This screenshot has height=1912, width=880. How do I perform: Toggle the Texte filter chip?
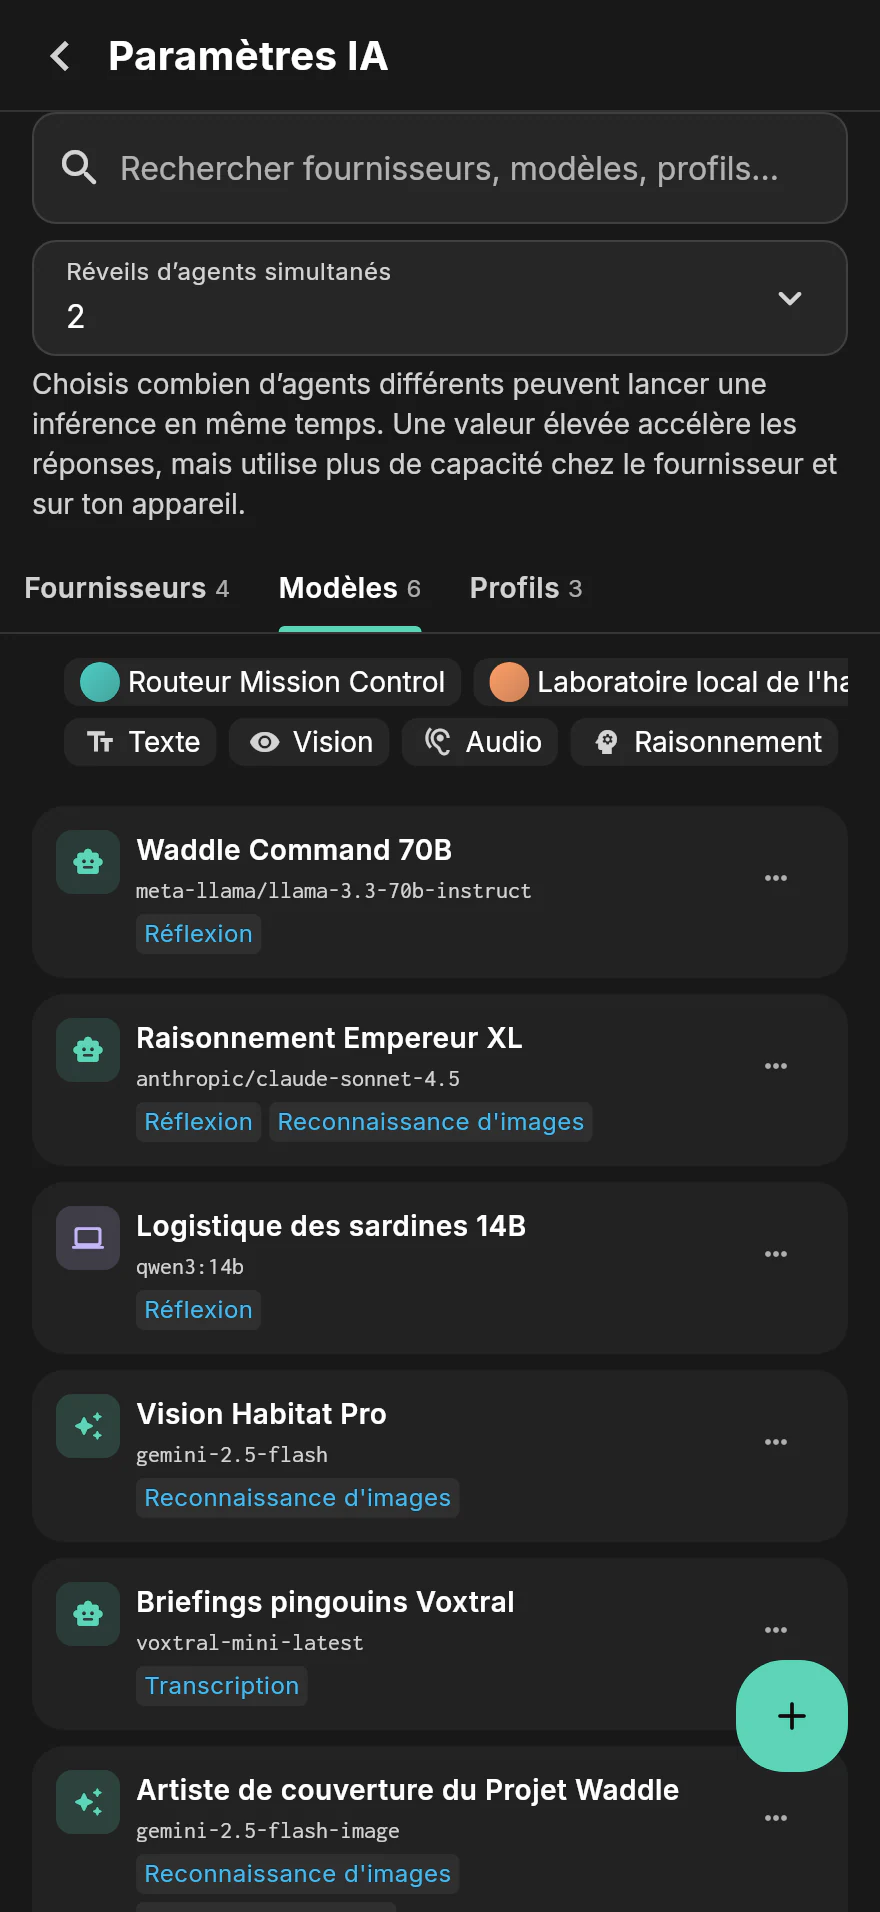pyautogui.click(x=140, y=742)
